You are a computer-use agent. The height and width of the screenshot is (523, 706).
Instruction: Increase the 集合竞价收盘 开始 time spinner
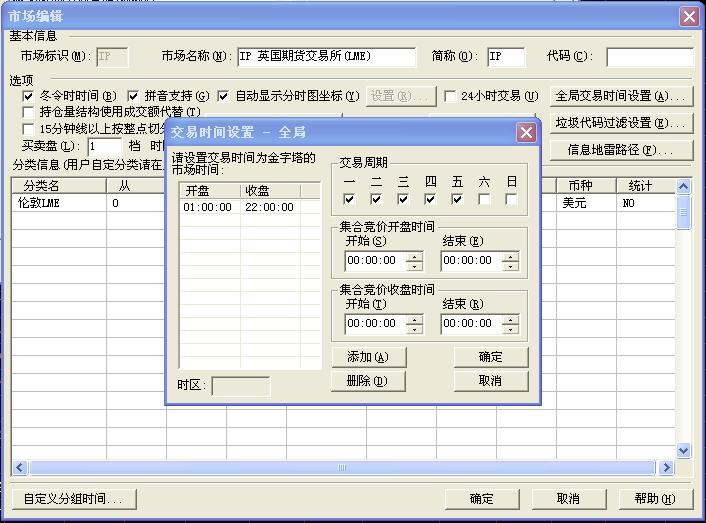coord(415,319)
